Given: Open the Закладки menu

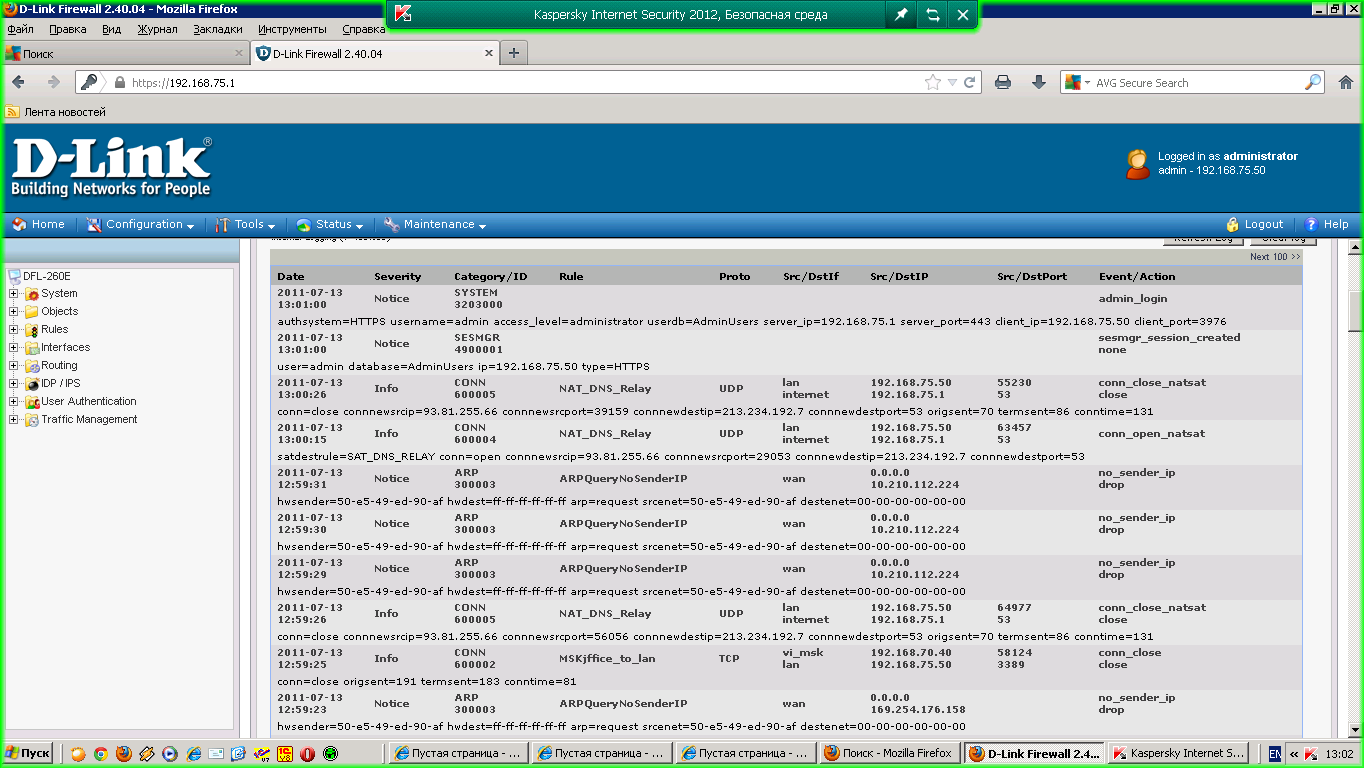Looking at the screenshot, I should pyautogui.click(x=218, y=30).
